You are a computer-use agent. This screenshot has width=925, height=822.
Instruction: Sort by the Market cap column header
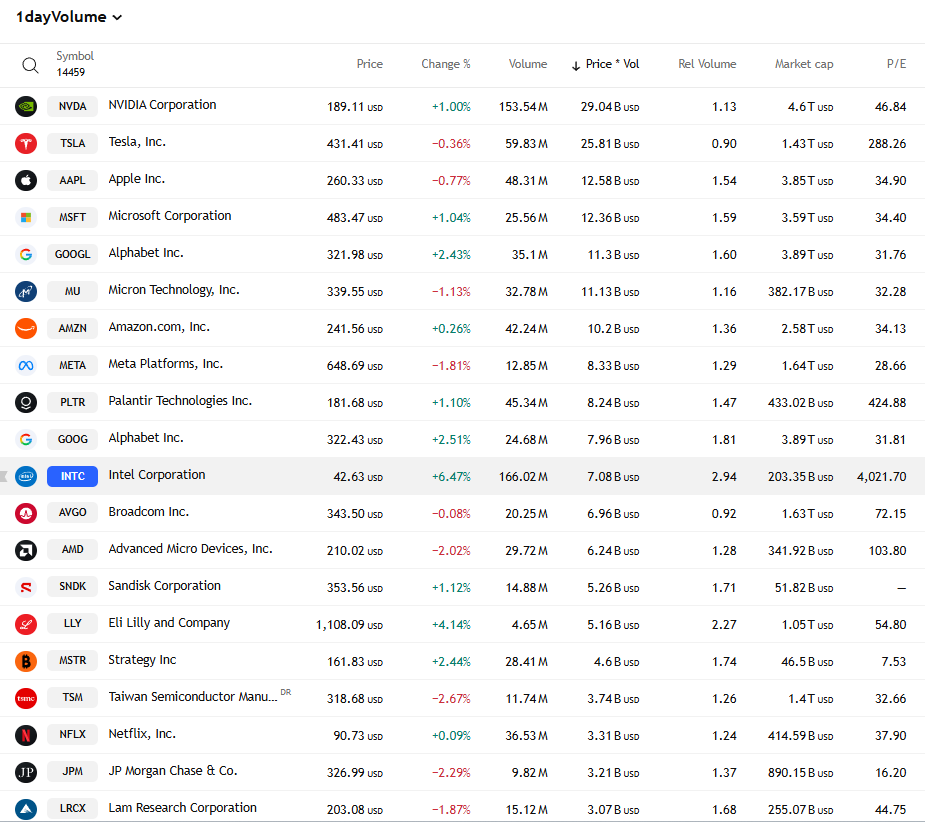click(x=803, y=64)
